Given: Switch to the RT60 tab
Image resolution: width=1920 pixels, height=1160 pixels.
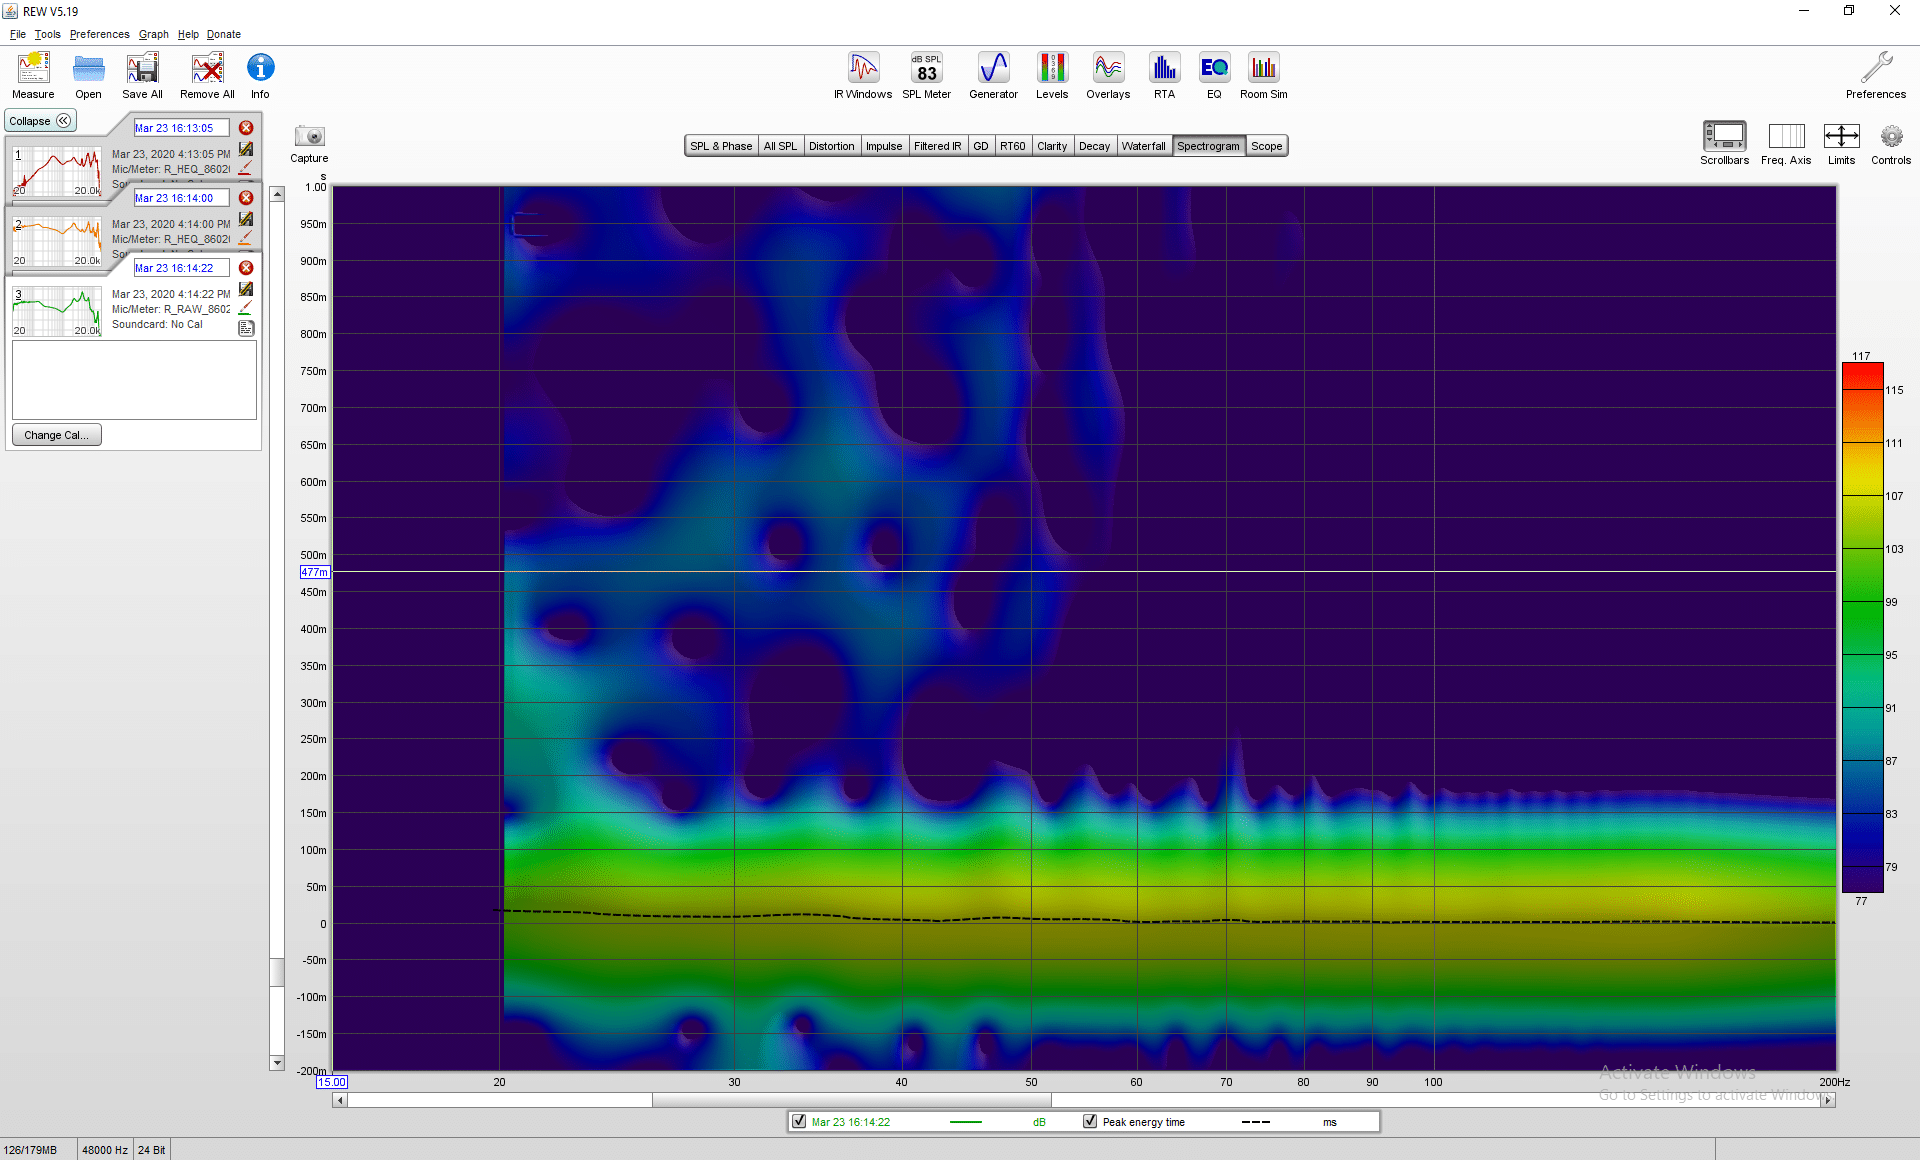Looking at the screenshot, I should click(1013, 146).
